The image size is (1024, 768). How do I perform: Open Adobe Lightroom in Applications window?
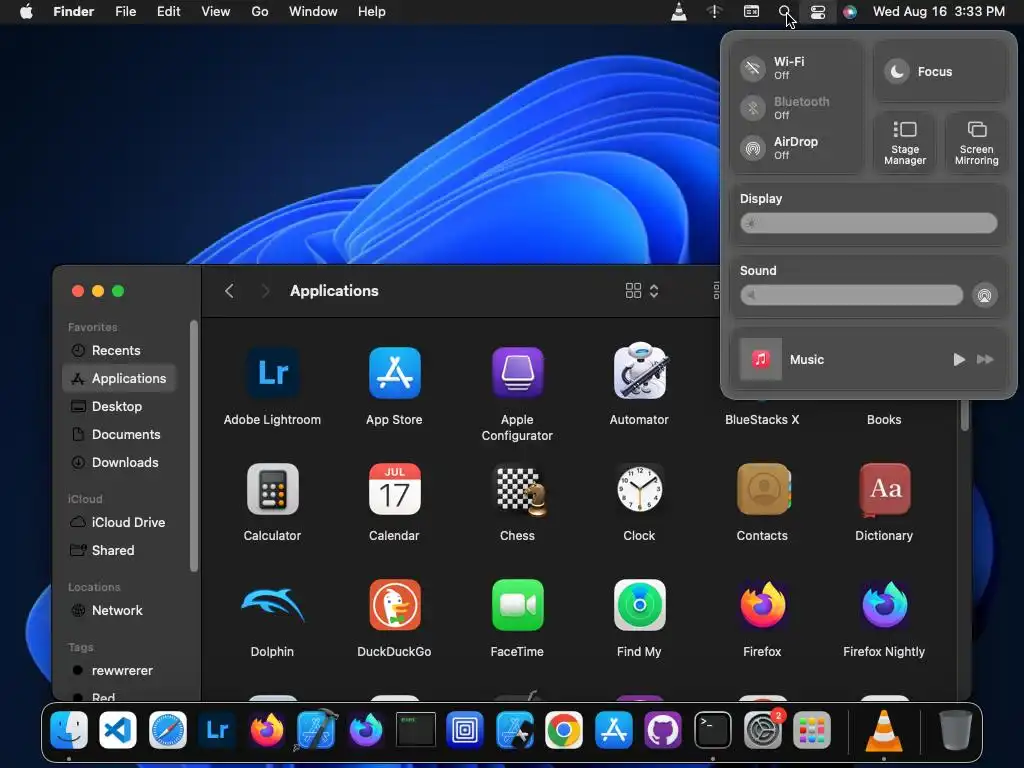click(x=273, y=373)
